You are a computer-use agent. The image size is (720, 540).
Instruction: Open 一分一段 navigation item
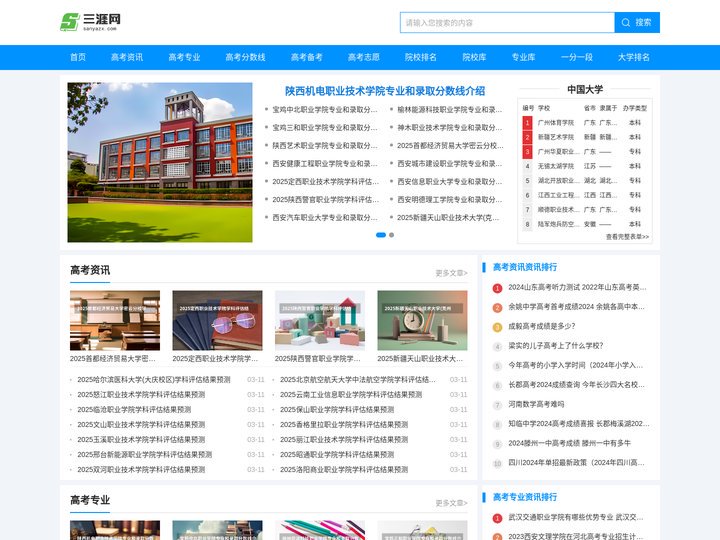pyautogui.click(x=577, y=57)
